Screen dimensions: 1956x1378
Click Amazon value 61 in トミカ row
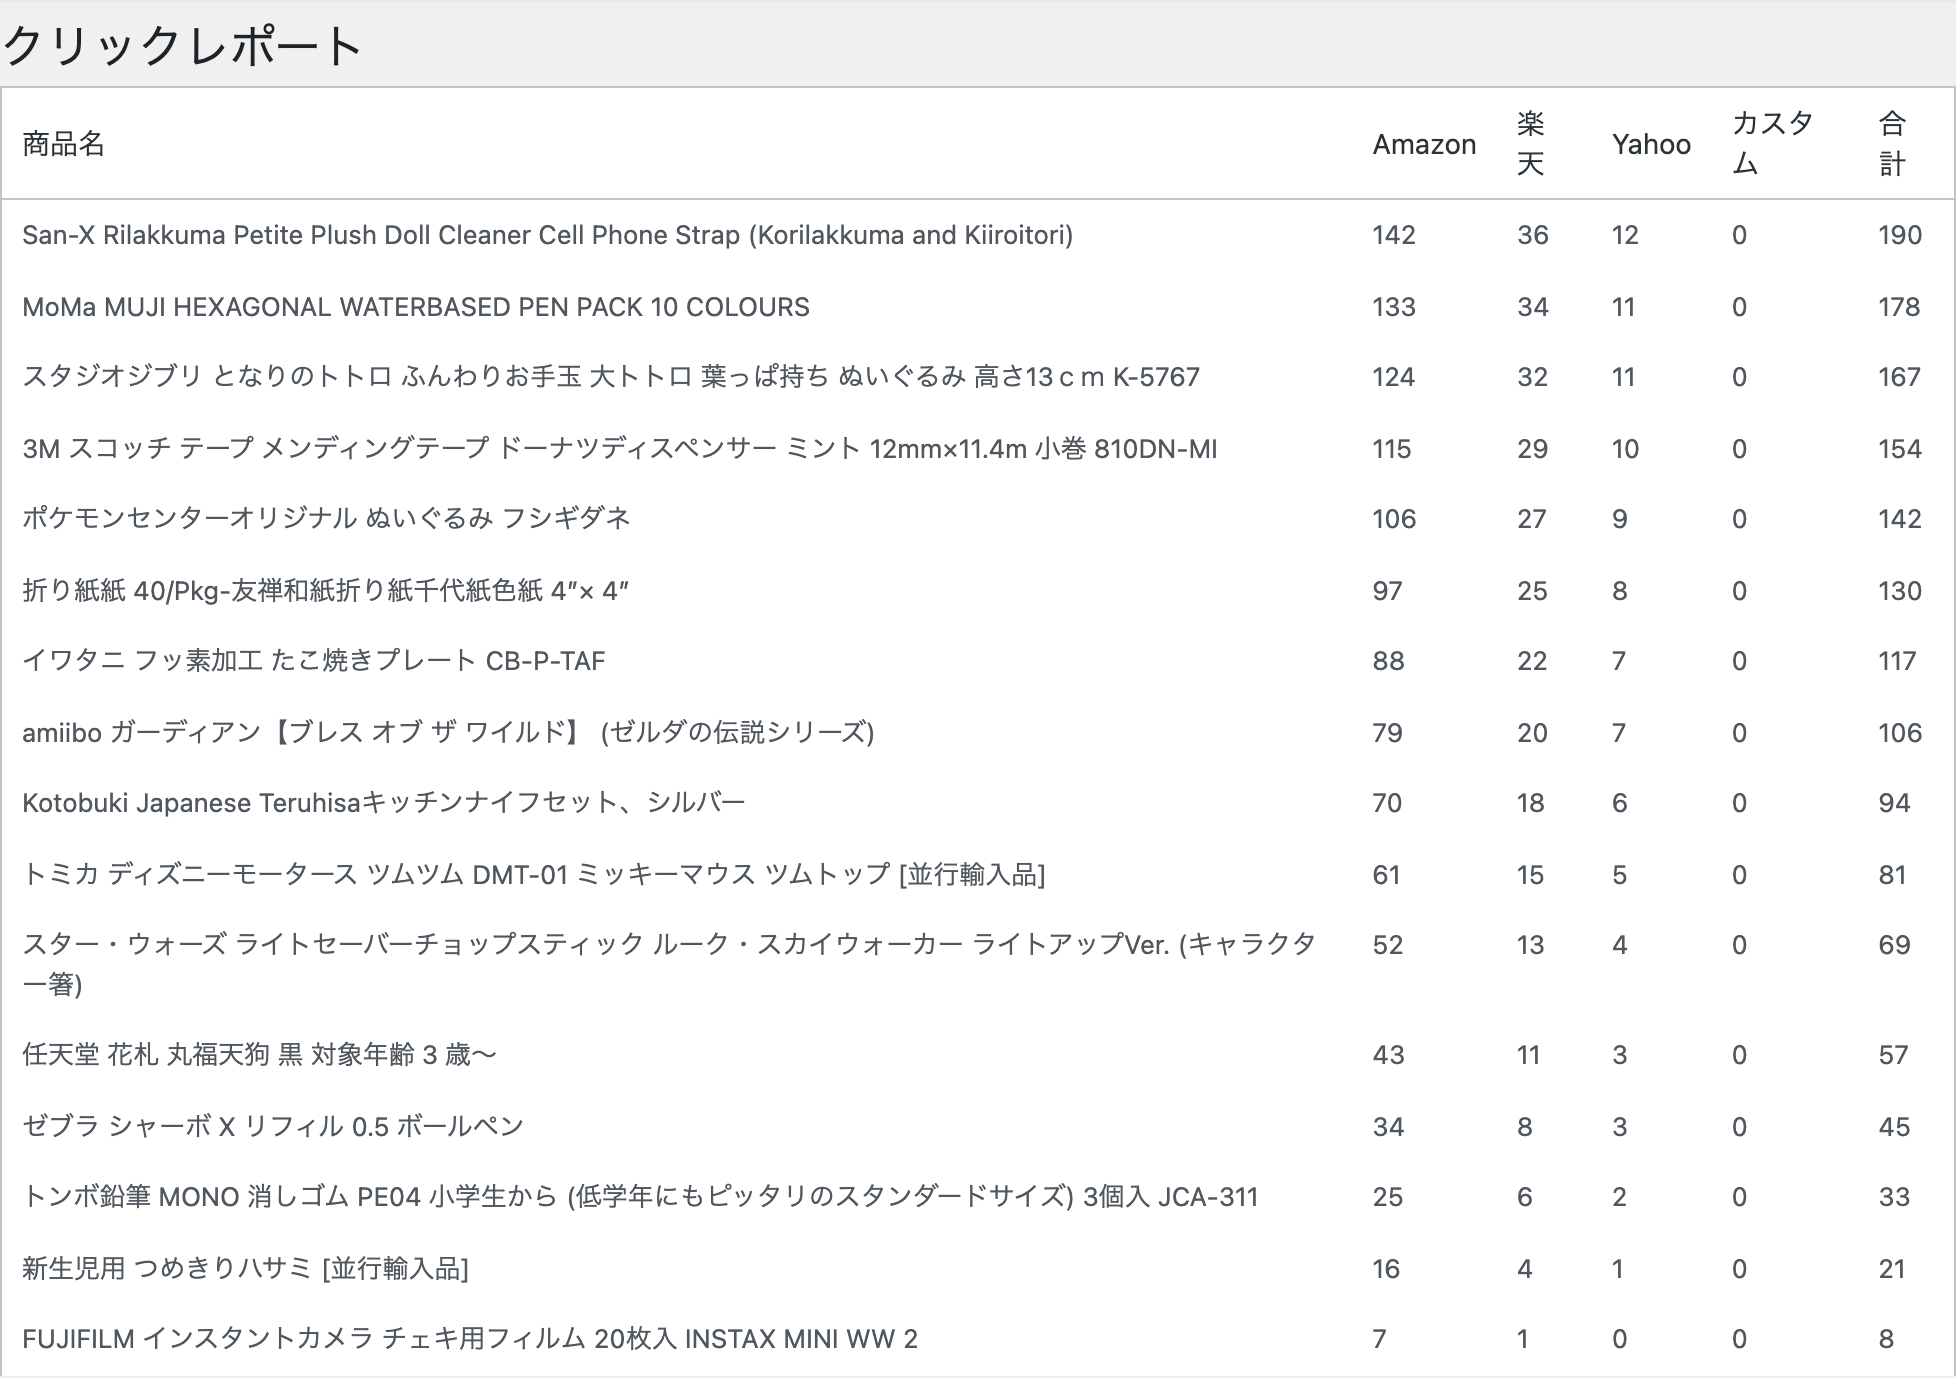click(x=1386, y=875)
